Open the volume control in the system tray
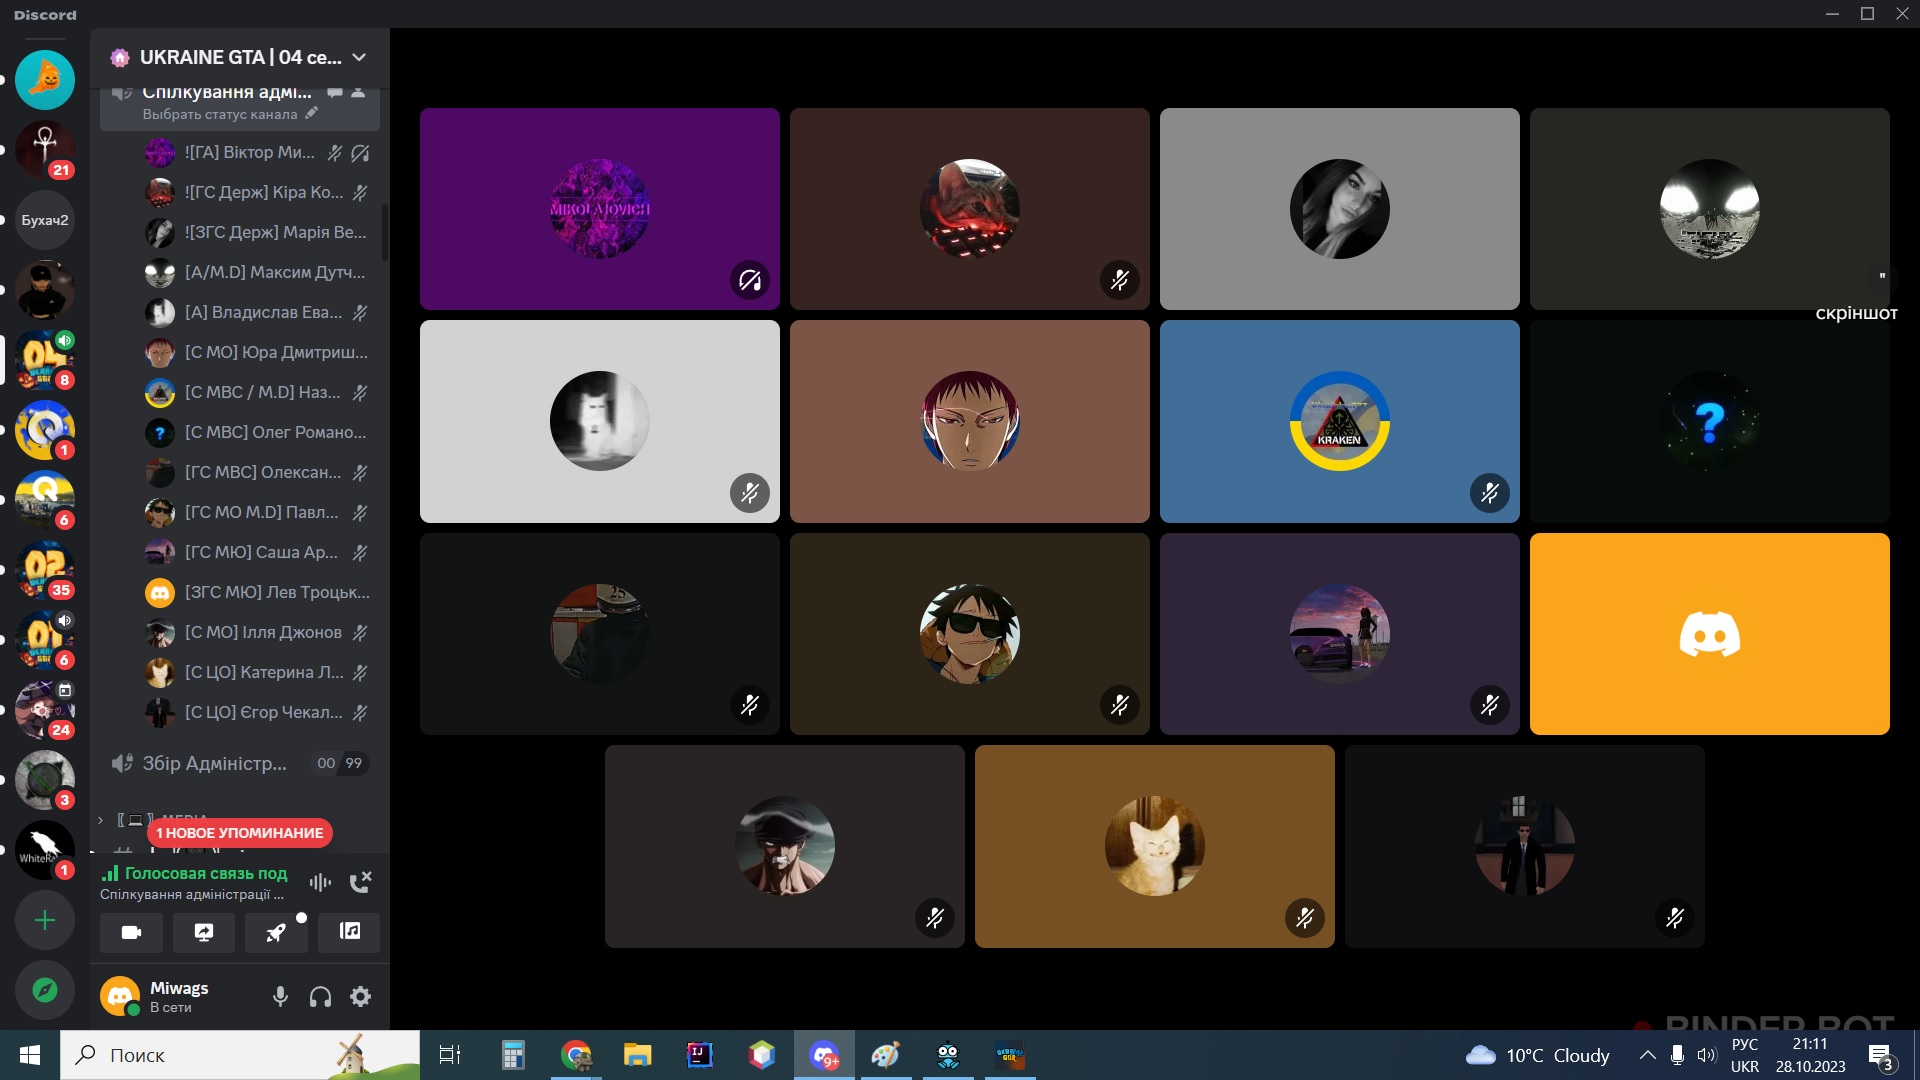1920x1080 pixels. pyautogui.click(x=1707, y=1055)
